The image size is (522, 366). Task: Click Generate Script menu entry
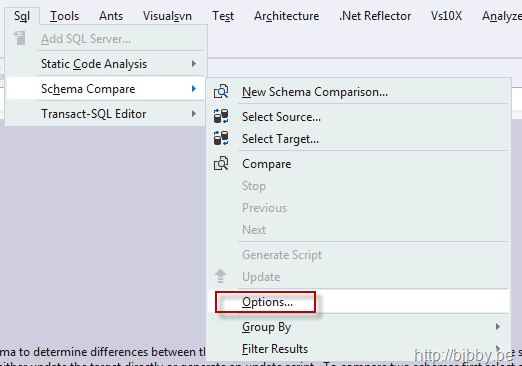(358, 255)
